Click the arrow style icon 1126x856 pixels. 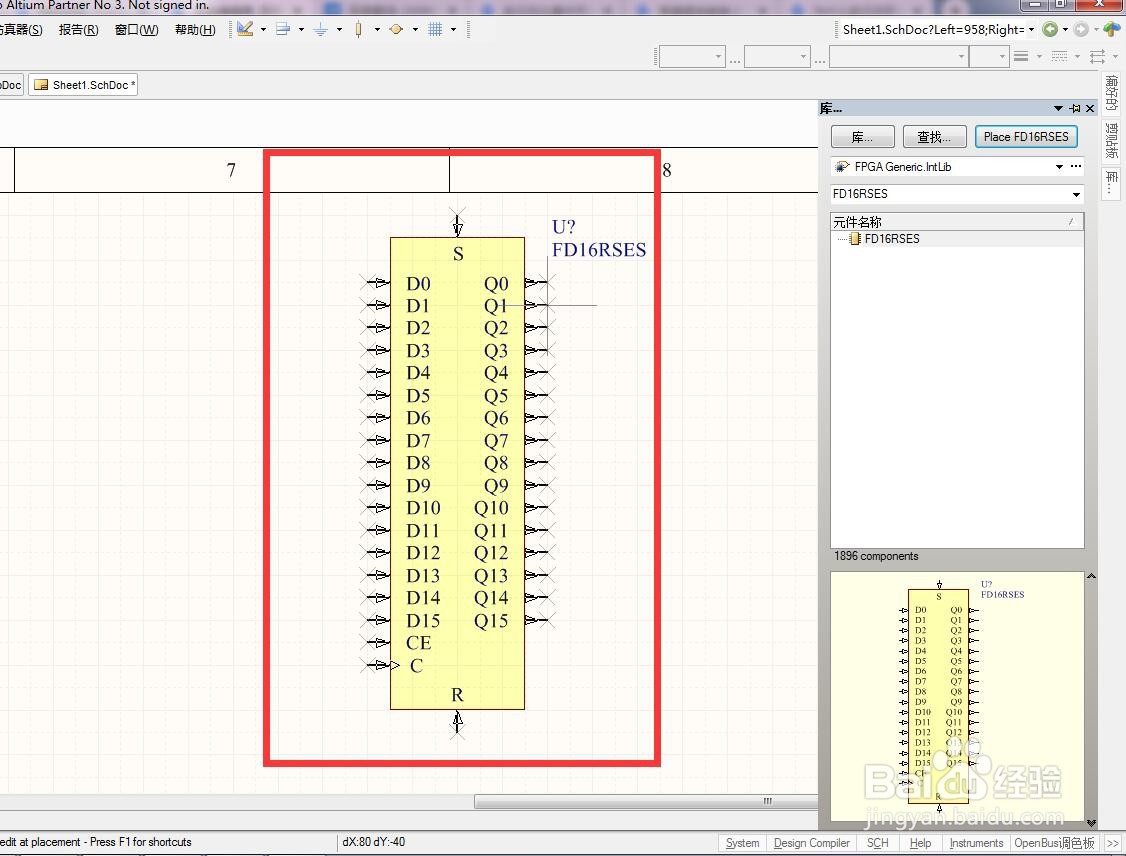click(1097, 56)
